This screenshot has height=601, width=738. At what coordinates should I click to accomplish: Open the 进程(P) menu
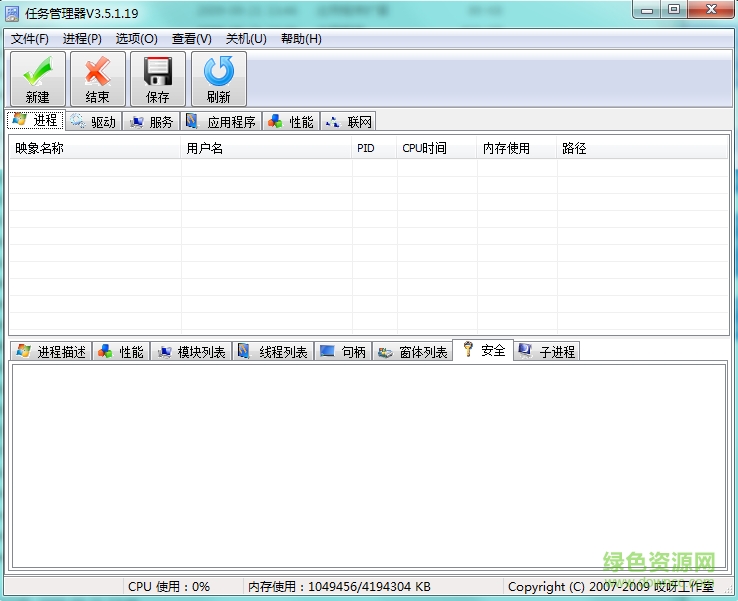pyautogui.click(x=82, y=39)
